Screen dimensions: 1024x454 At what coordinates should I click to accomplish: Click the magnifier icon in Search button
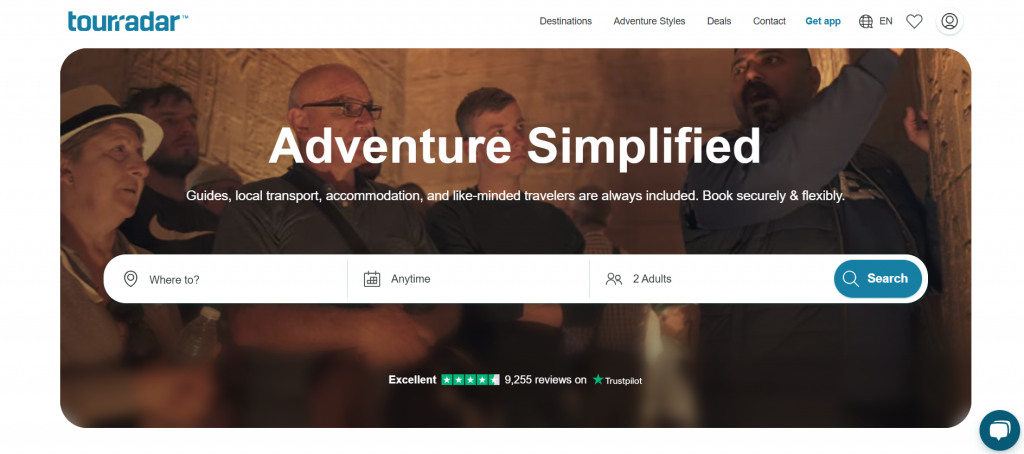(x=850, y=279)
